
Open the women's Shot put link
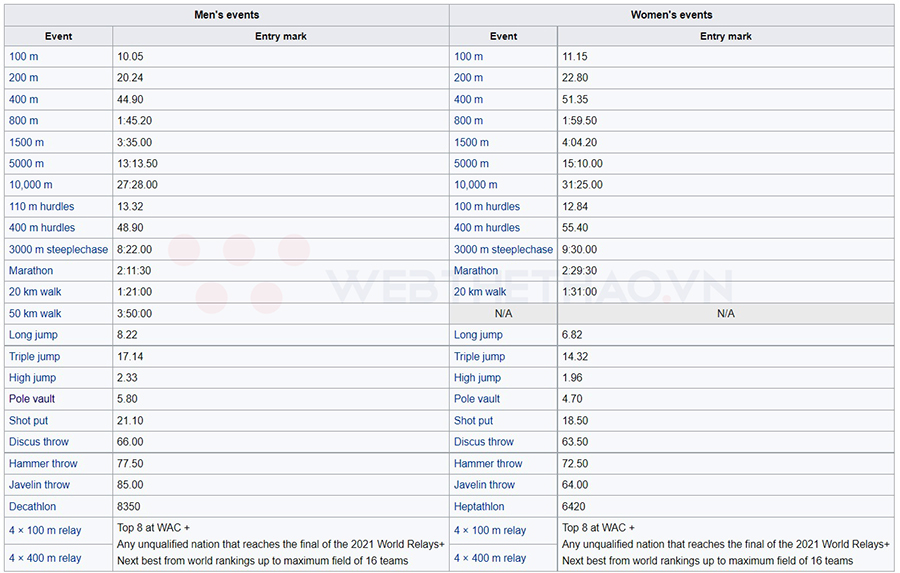pos(474,421)
